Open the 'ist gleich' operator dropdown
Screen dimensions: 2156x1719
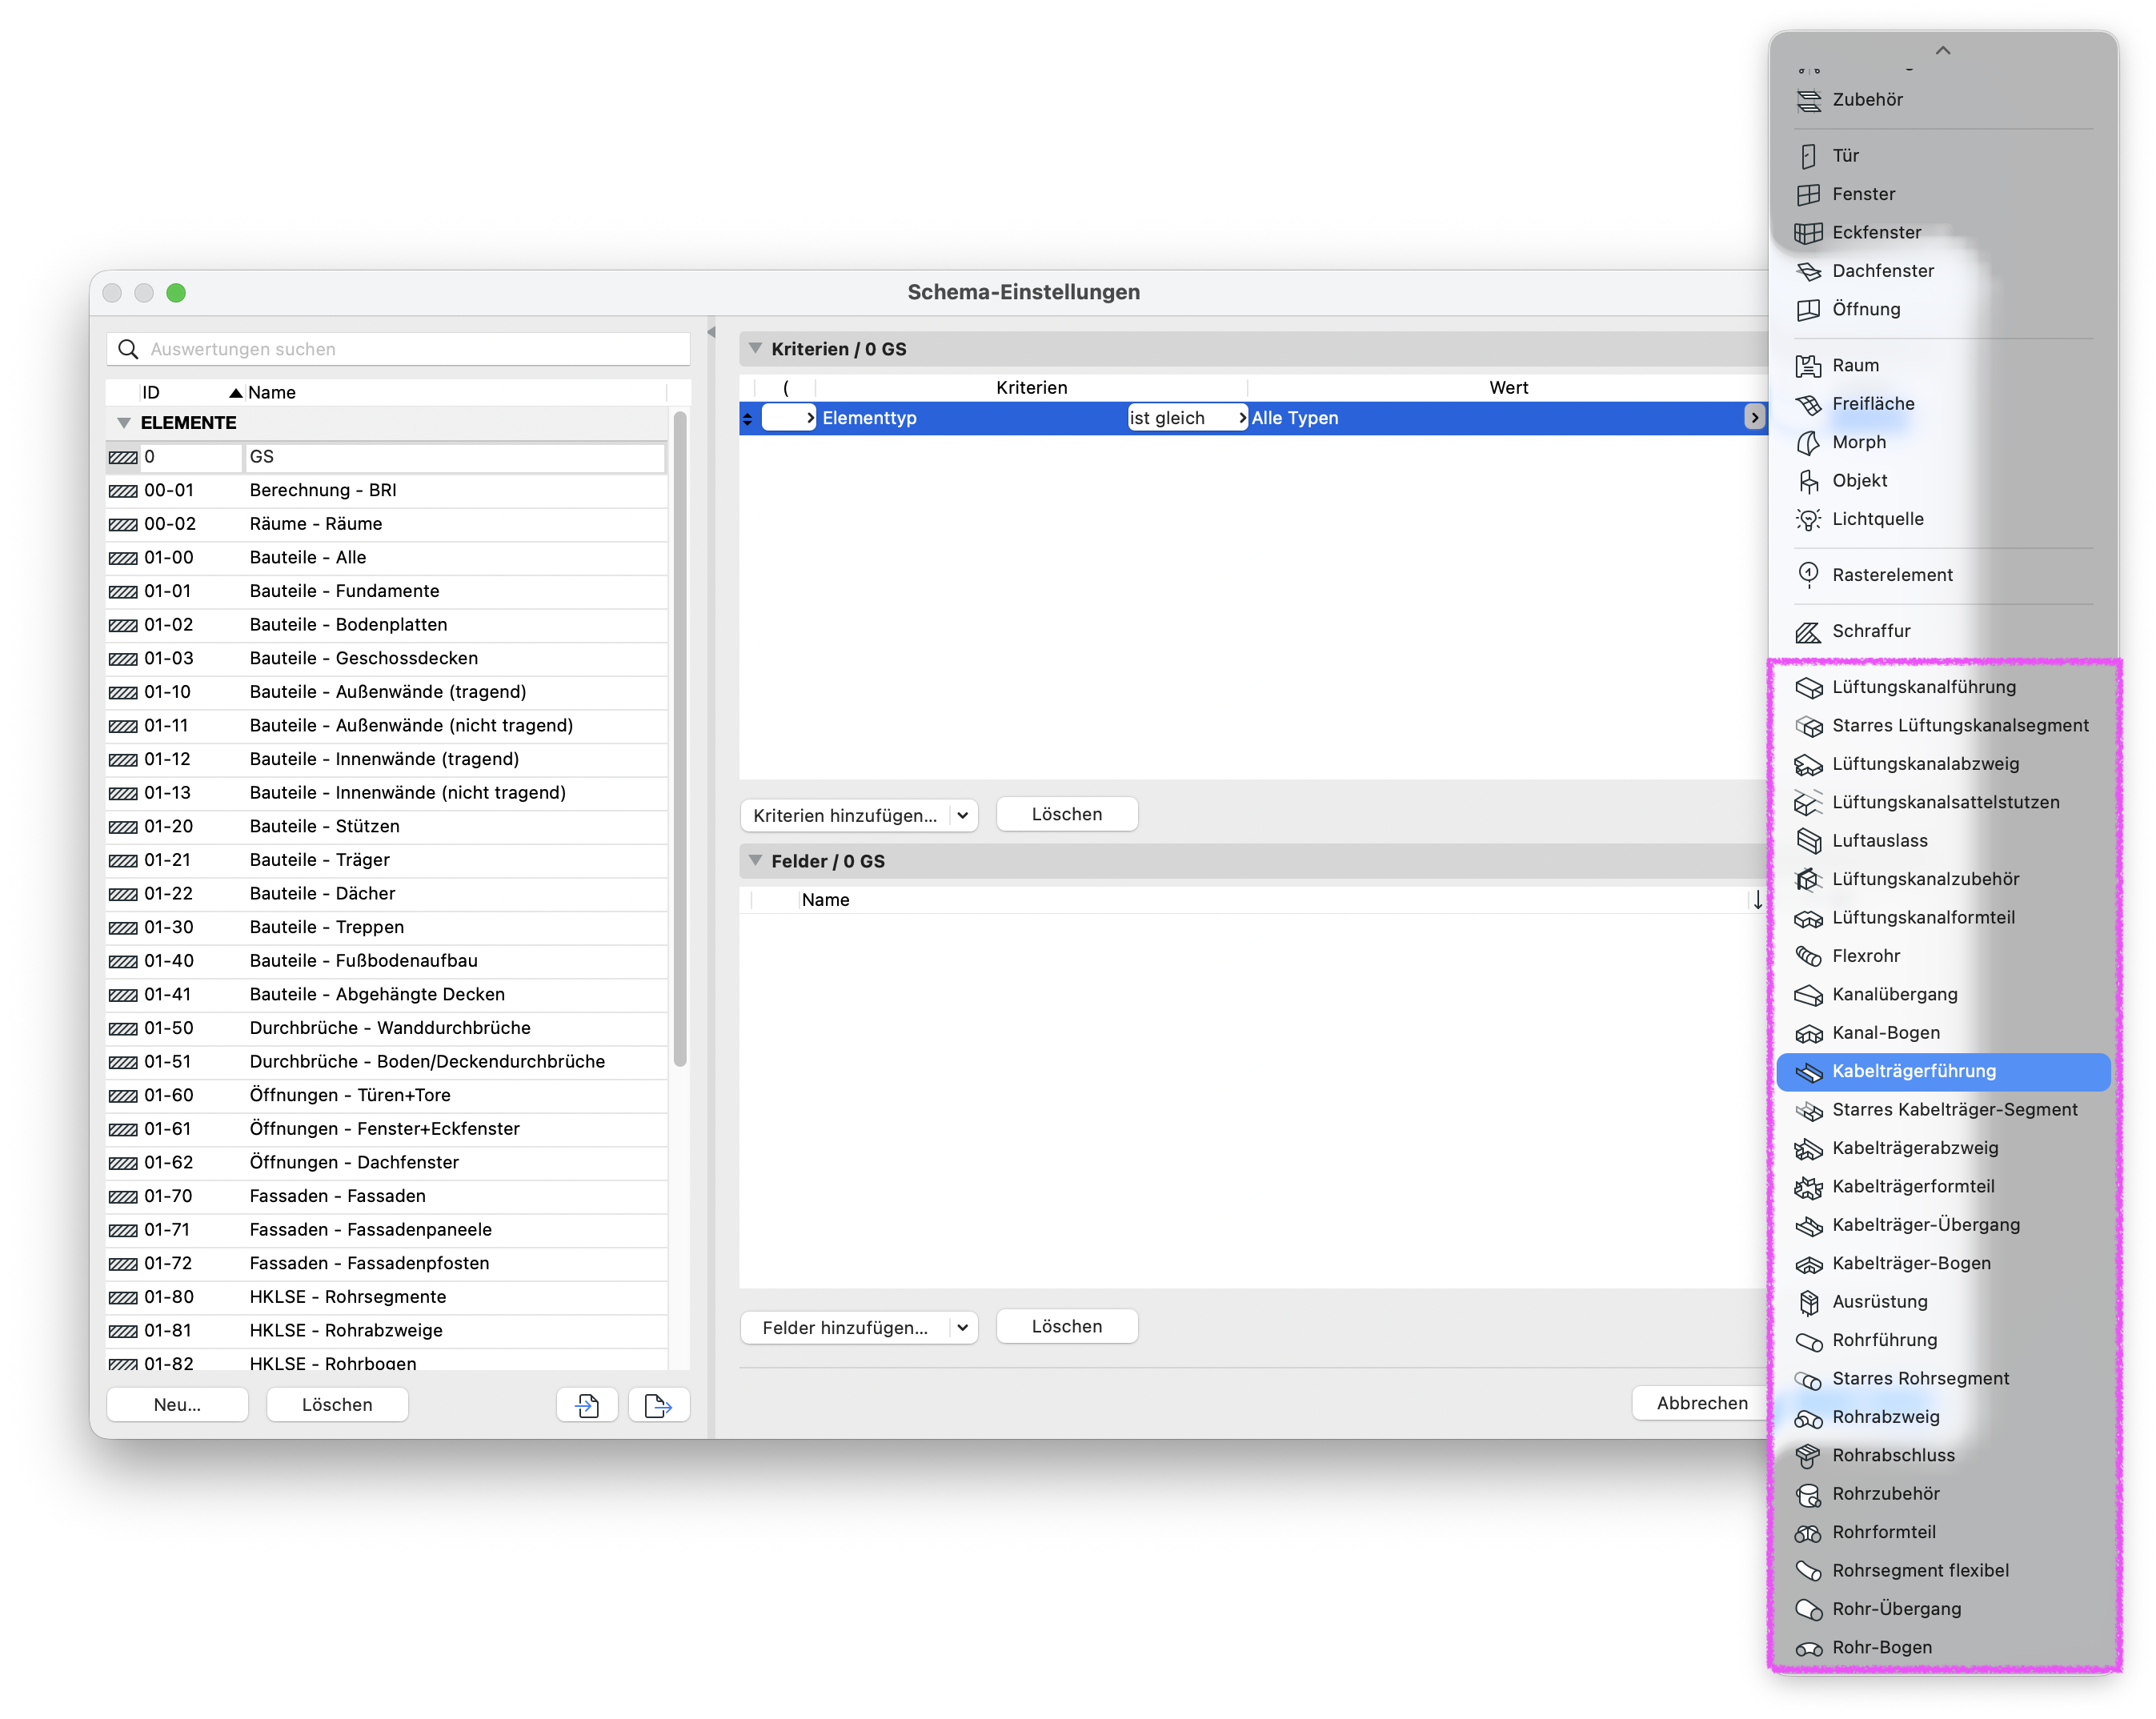1187,418
